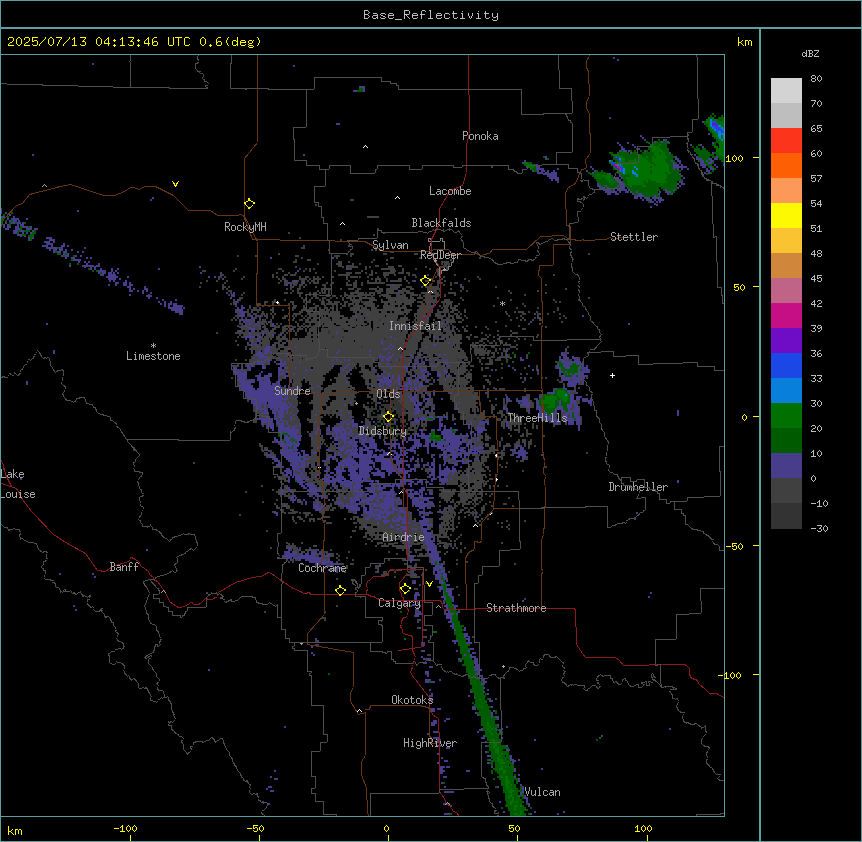Click the dBZ legend heading
The image size is (862, 842).
click(810, 54)
